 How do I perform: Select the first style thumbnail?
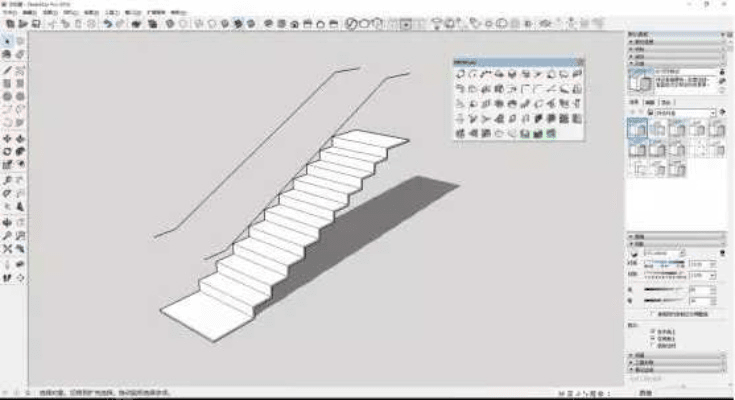(635, 128)
